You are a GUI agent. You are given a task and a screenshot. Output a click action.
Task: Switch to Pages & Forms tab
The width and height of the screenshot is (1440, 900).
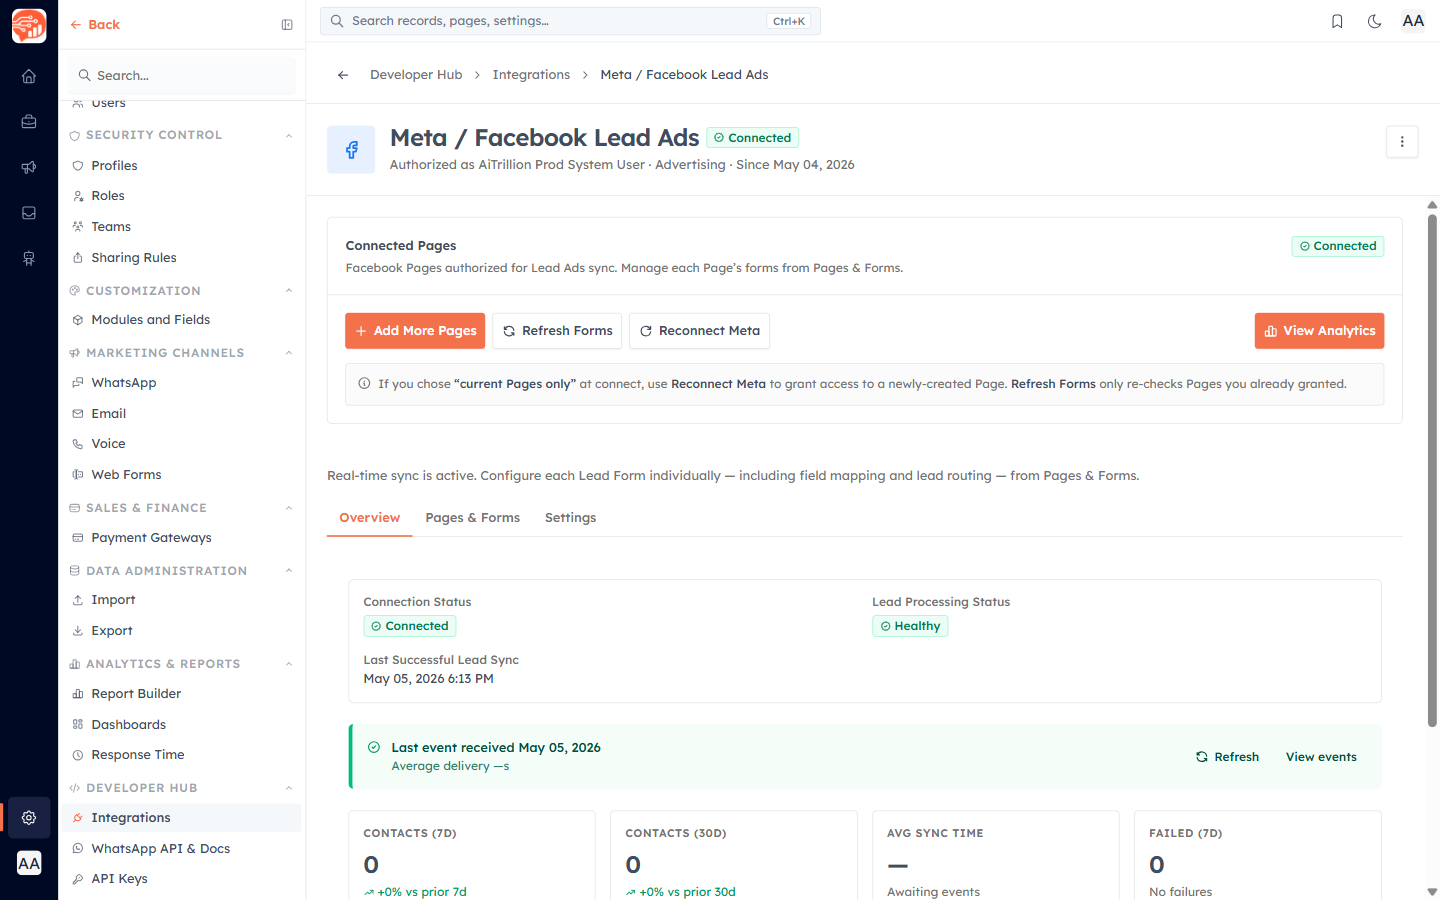(x=472, y=518)
